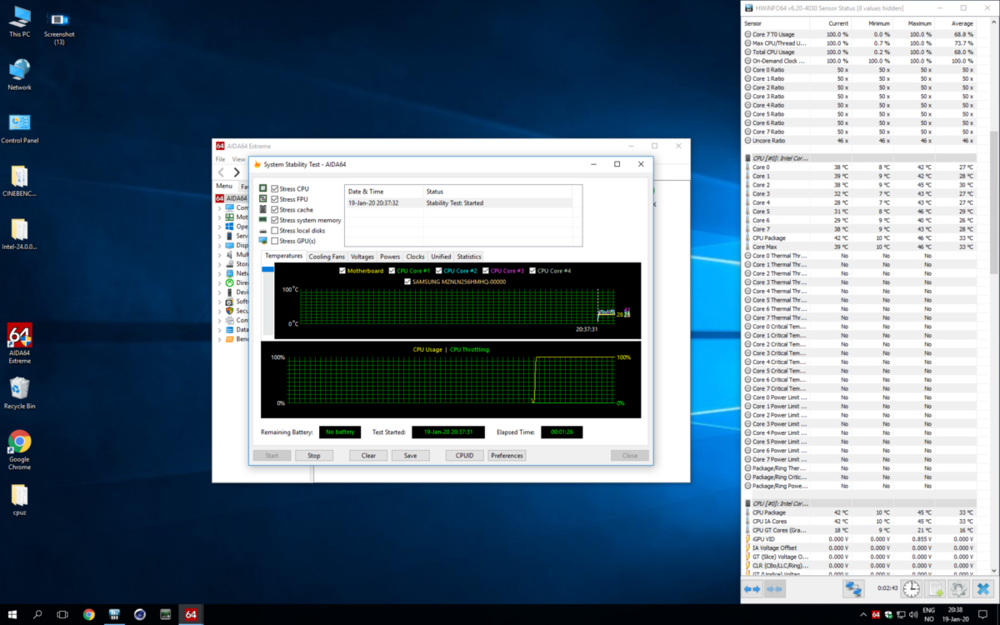Expand the Ope... tree node in AIDA64
Viewport: 1000px width, 625px height.
[x=220, y=226]
